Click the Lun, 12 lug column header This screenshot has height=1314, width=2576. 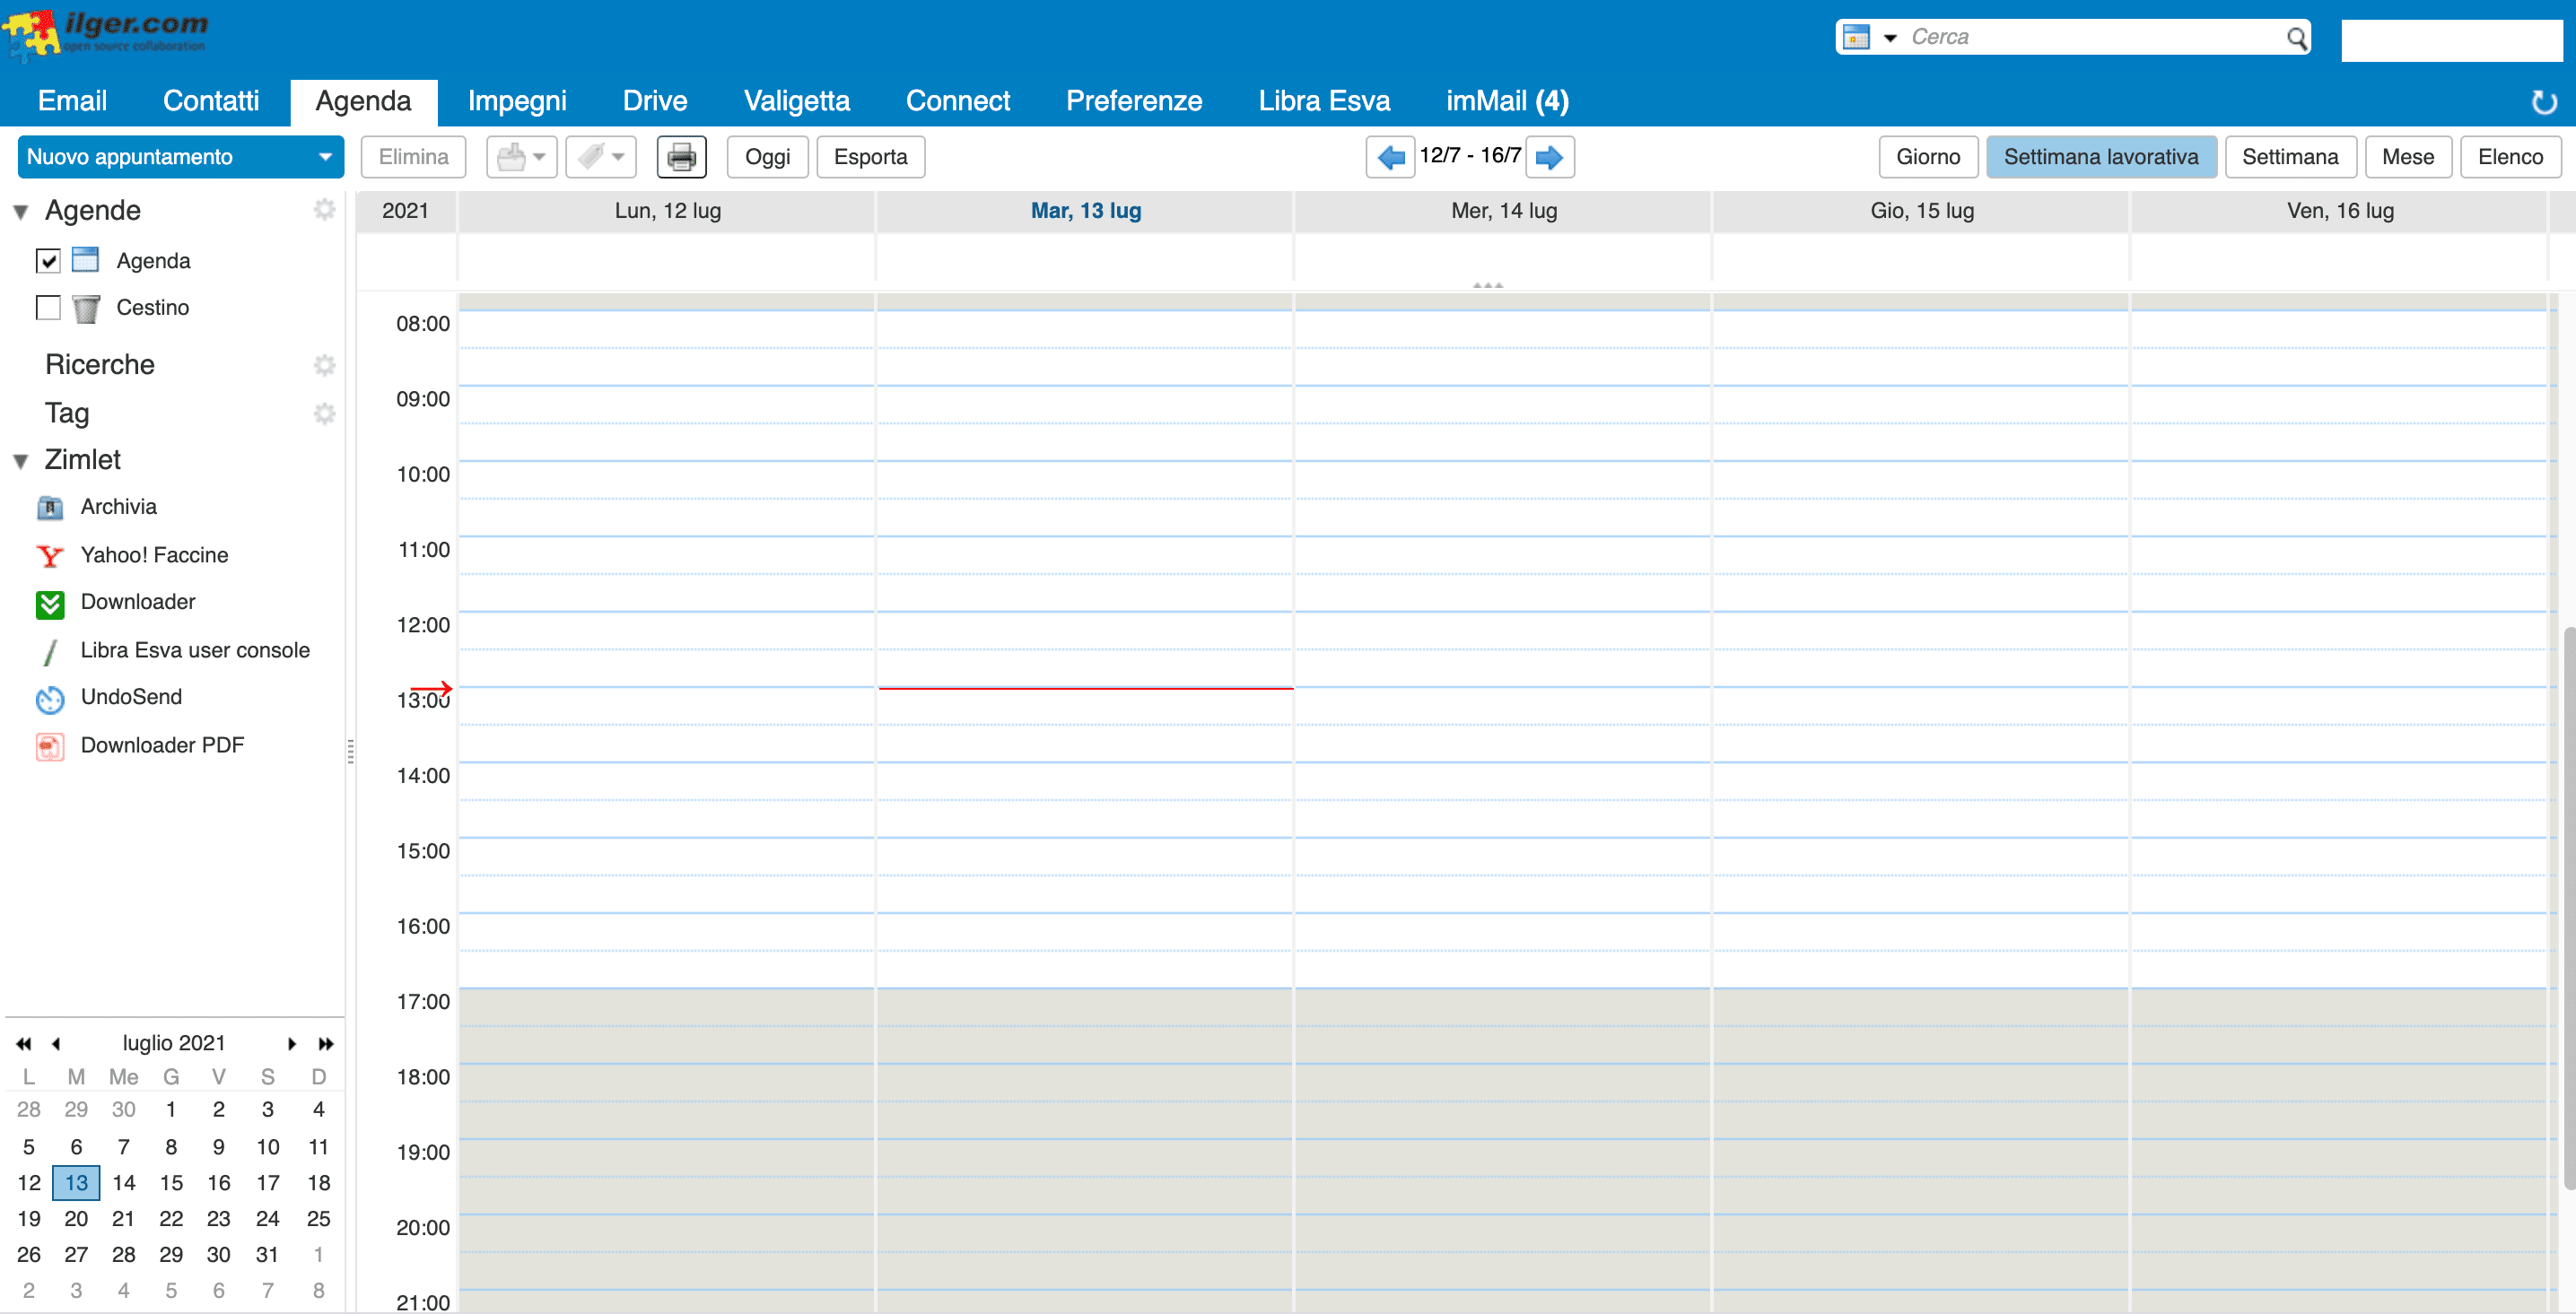(667, 211)
